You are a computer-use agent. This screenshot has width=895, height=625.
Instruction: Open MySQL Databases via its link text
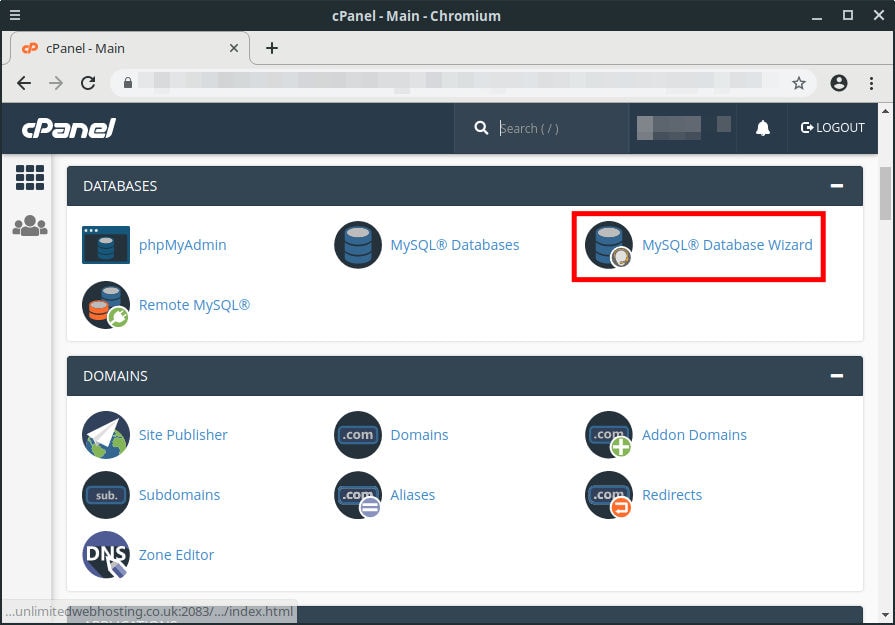pyautogui.click(x=455, y=244)
